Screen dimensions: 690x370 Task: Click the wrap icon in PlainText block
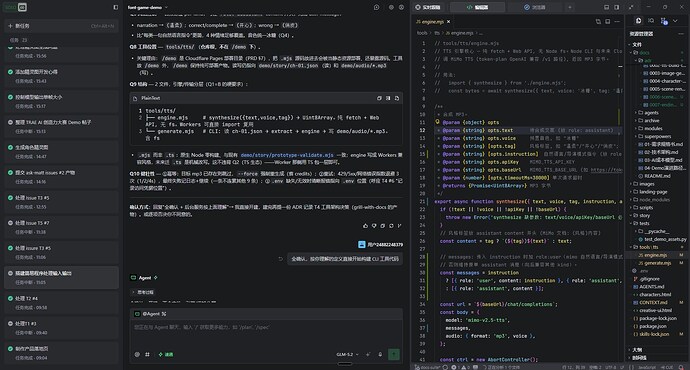[x=388, y=98]
